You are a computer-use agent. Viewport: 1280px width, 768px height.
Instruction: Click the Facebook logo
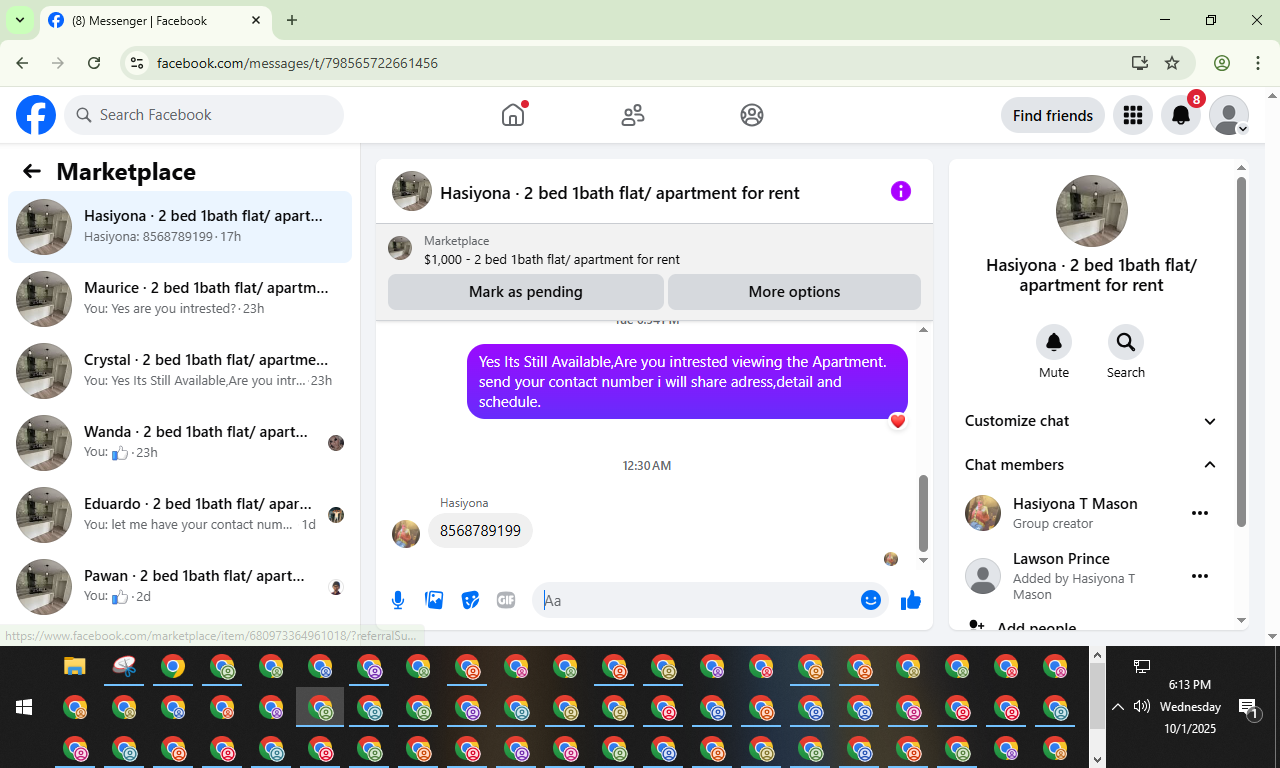click(36, 115)
